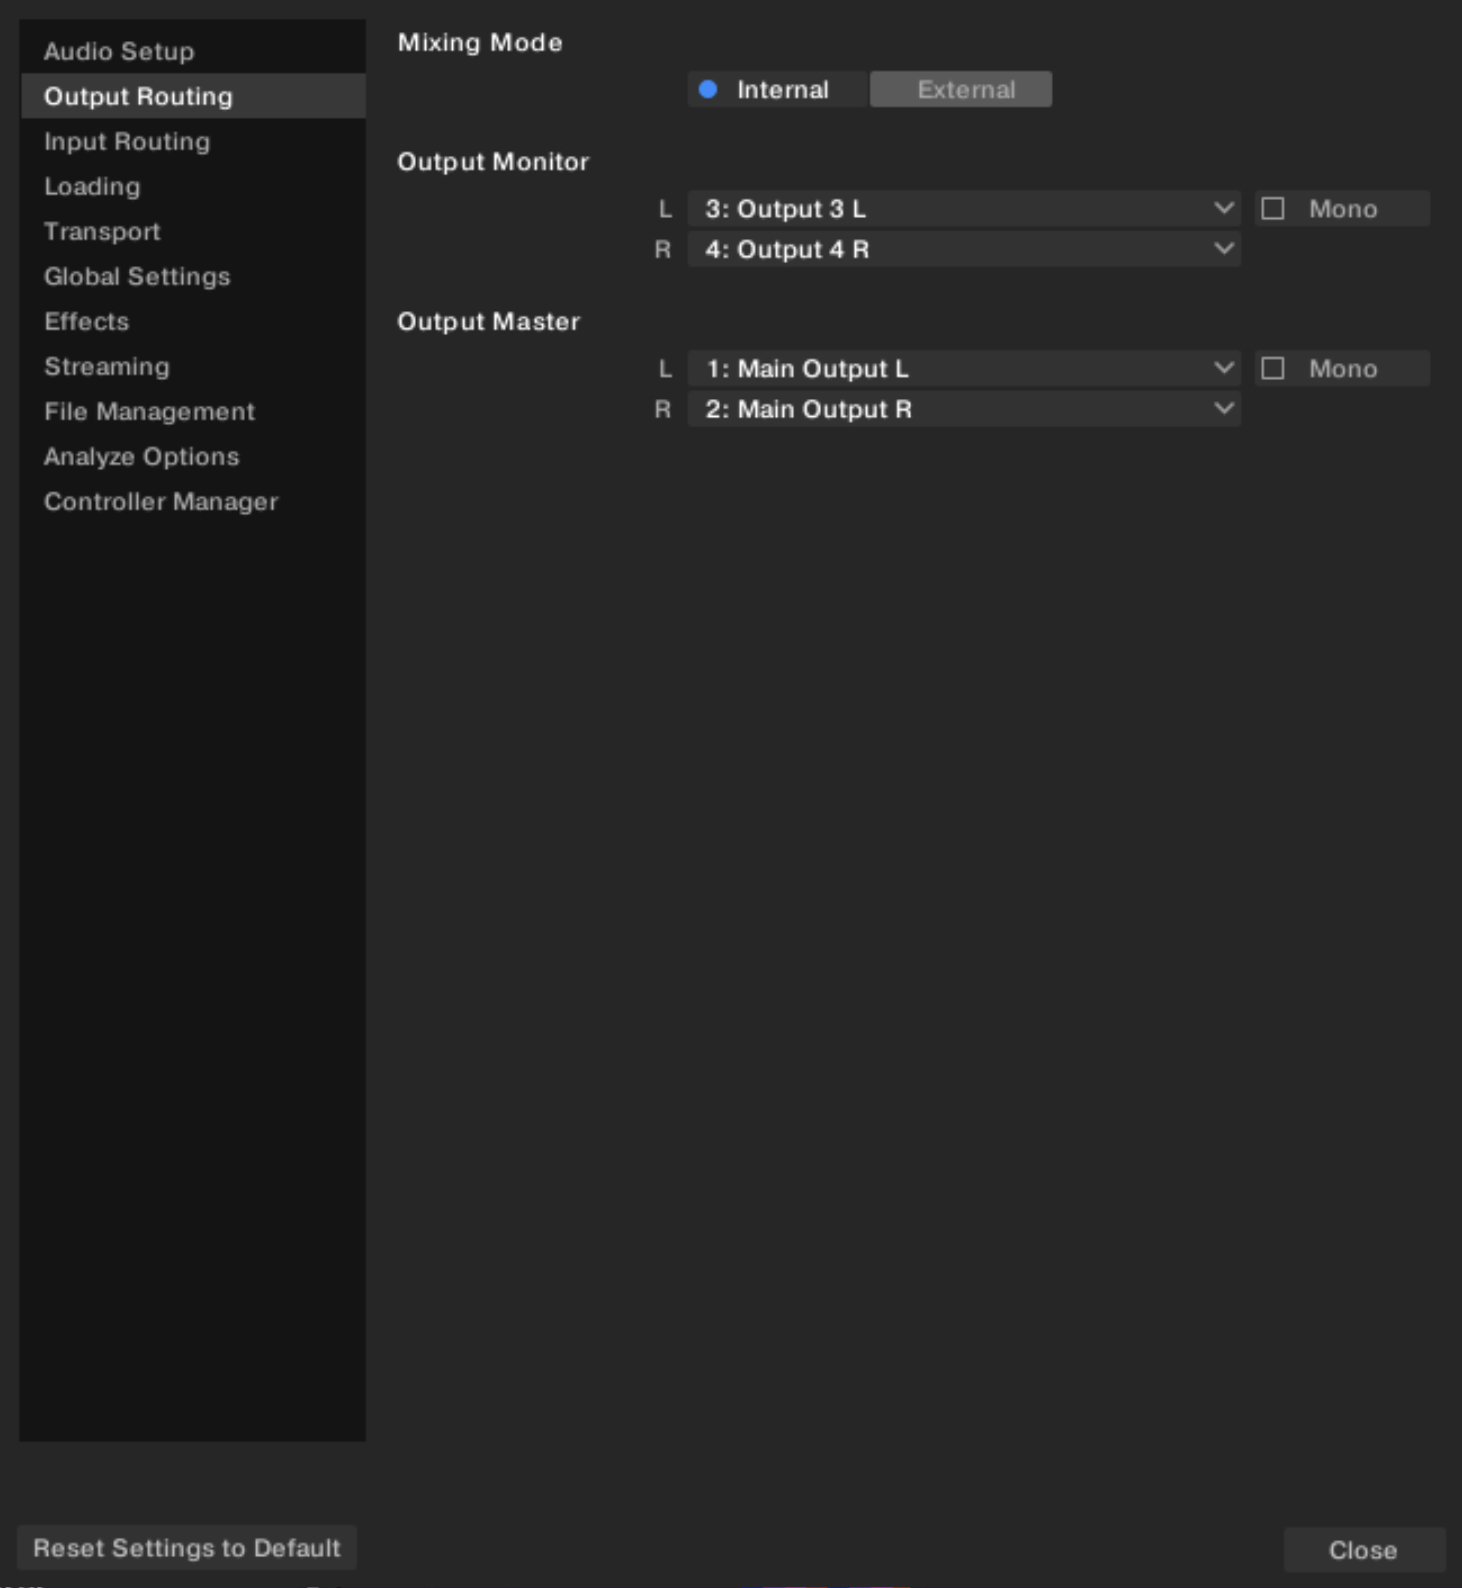Switch to the Transport settings page

192,231
